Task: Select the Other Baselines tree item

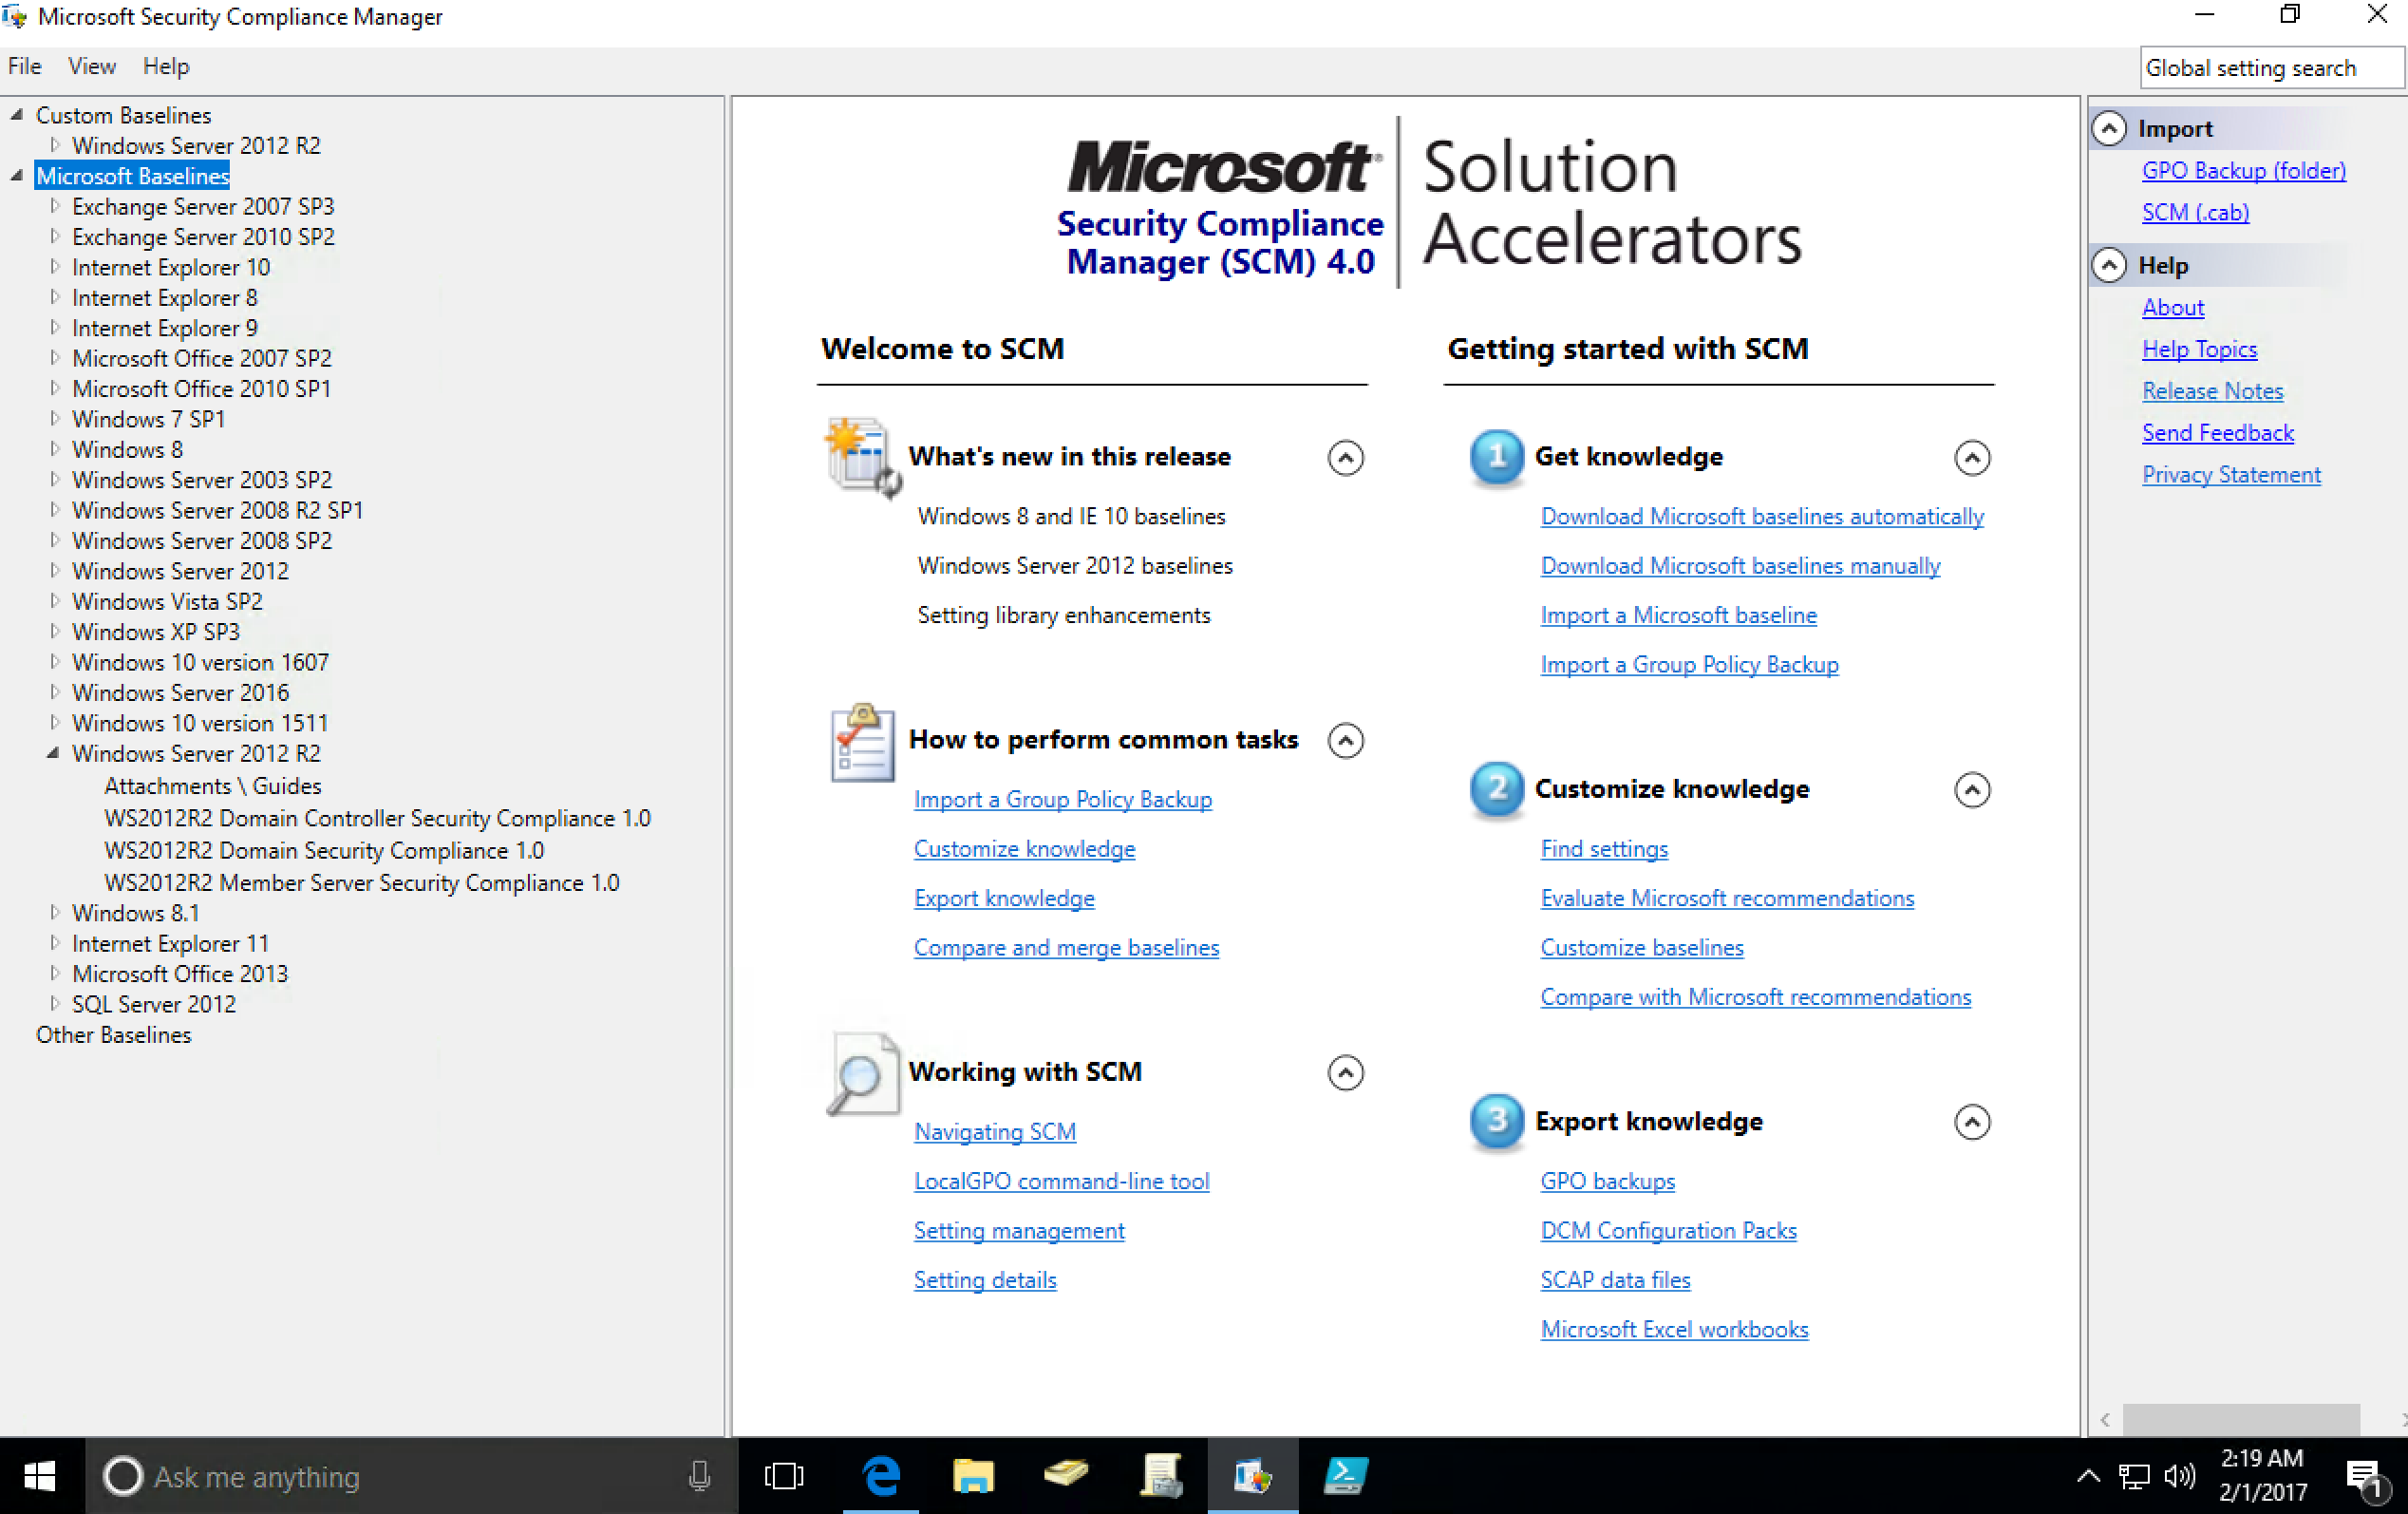Action: (114, 1035)
